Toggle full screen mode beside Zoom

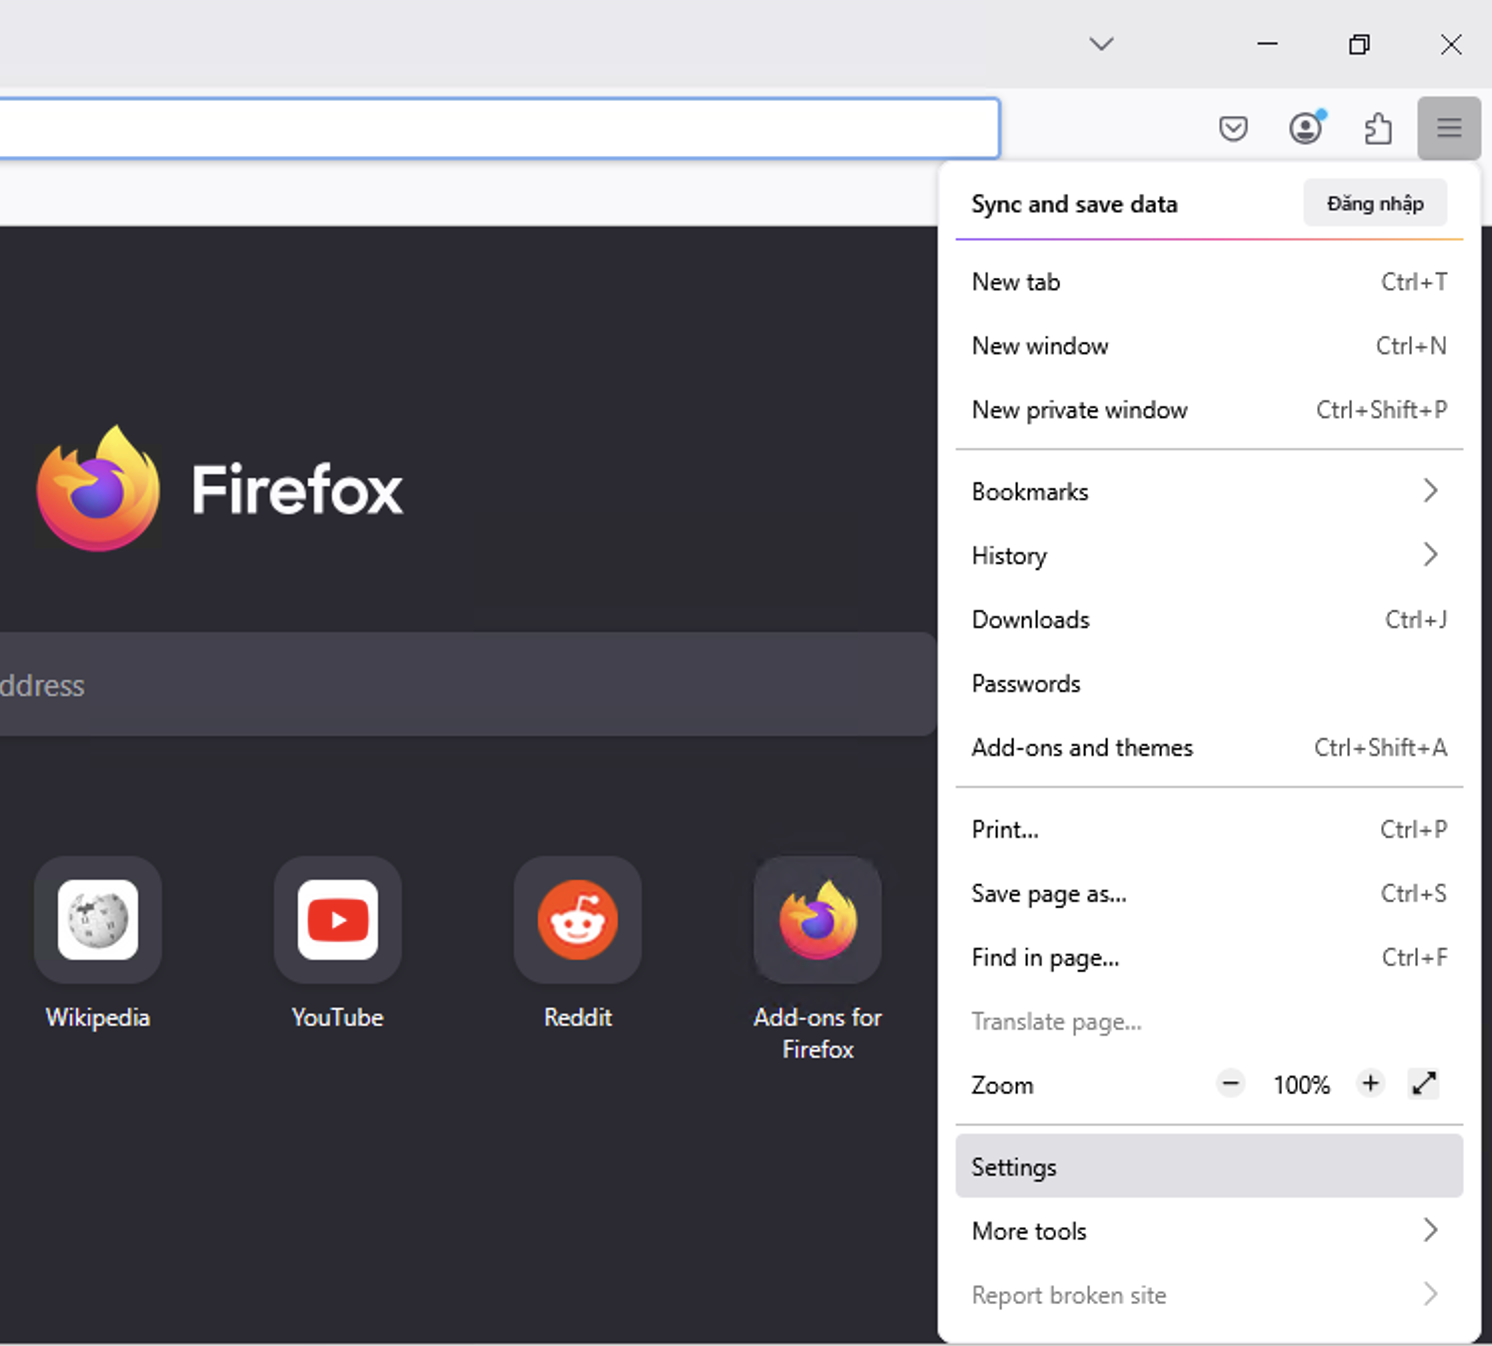[x=1423, y=1084]
